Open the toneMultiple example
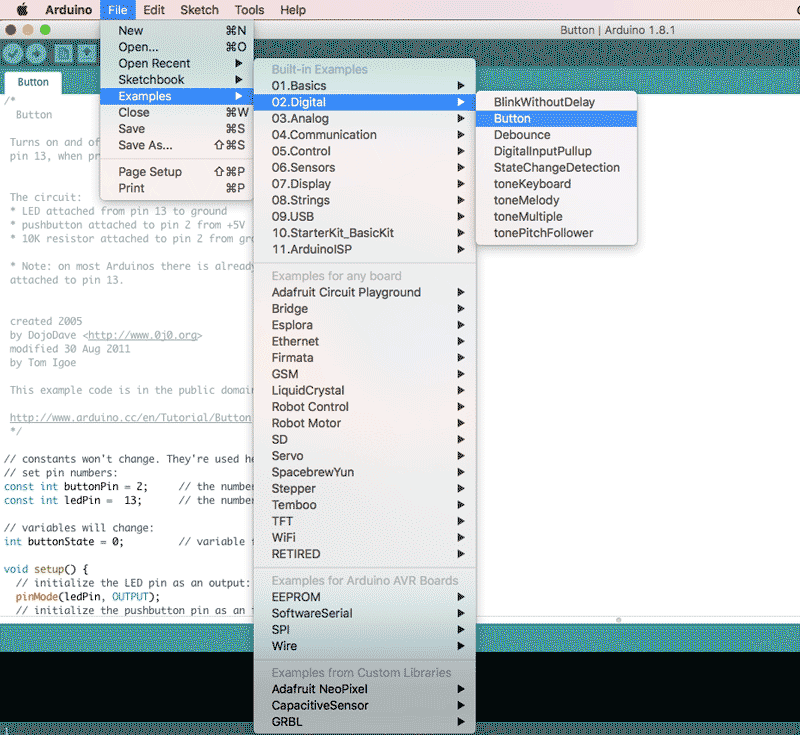 pyautogui.click(x=556, y=216)
